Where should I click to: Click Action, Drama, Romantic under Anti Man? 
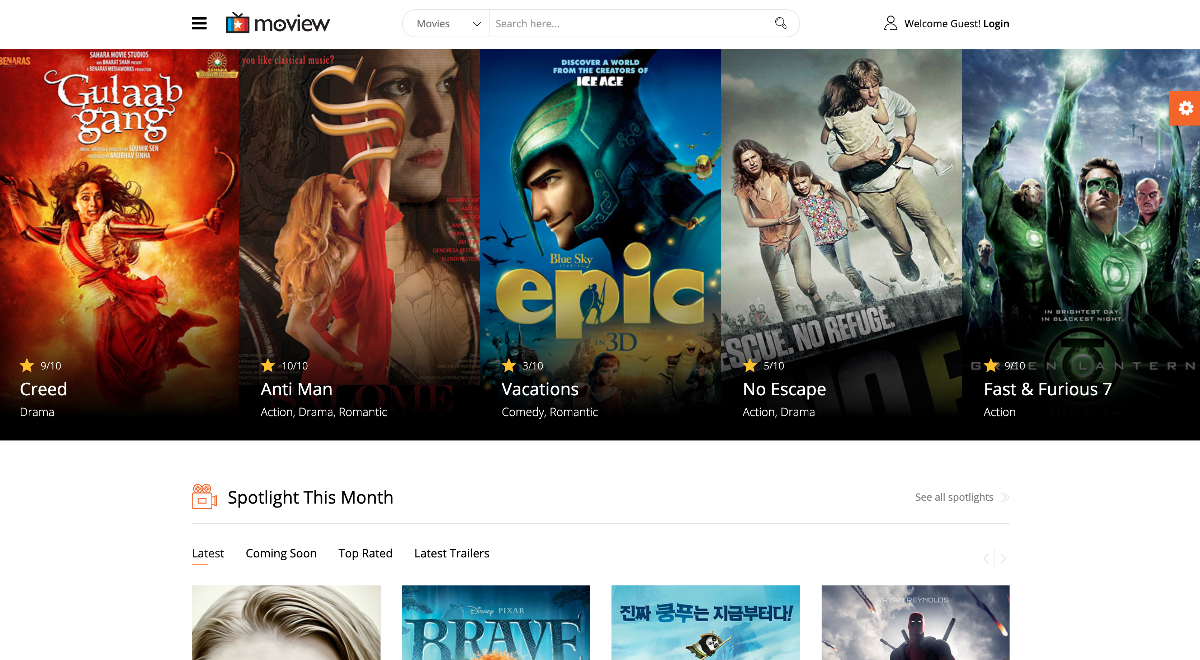[x=324, y=412]
